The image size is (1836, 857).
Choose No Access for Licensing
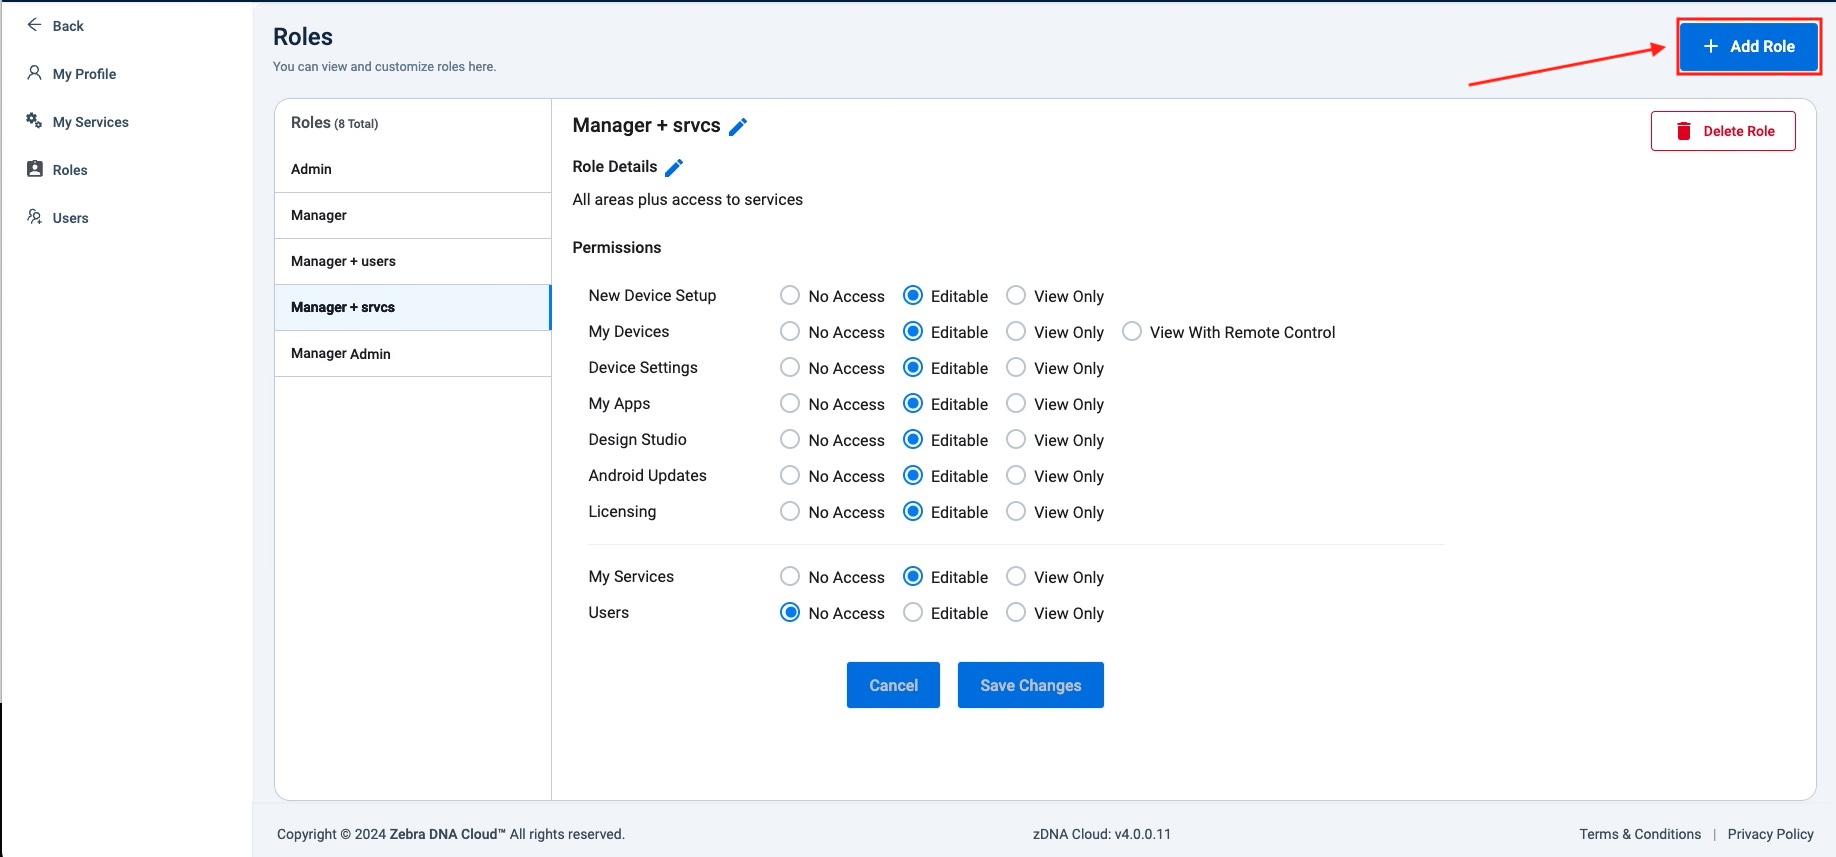pyautogui.click(x=790, y=512)
